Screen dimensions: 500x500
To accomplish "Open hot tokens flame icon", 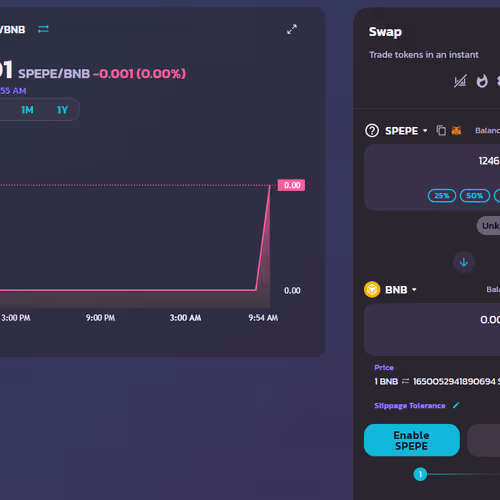I will 482,81.
